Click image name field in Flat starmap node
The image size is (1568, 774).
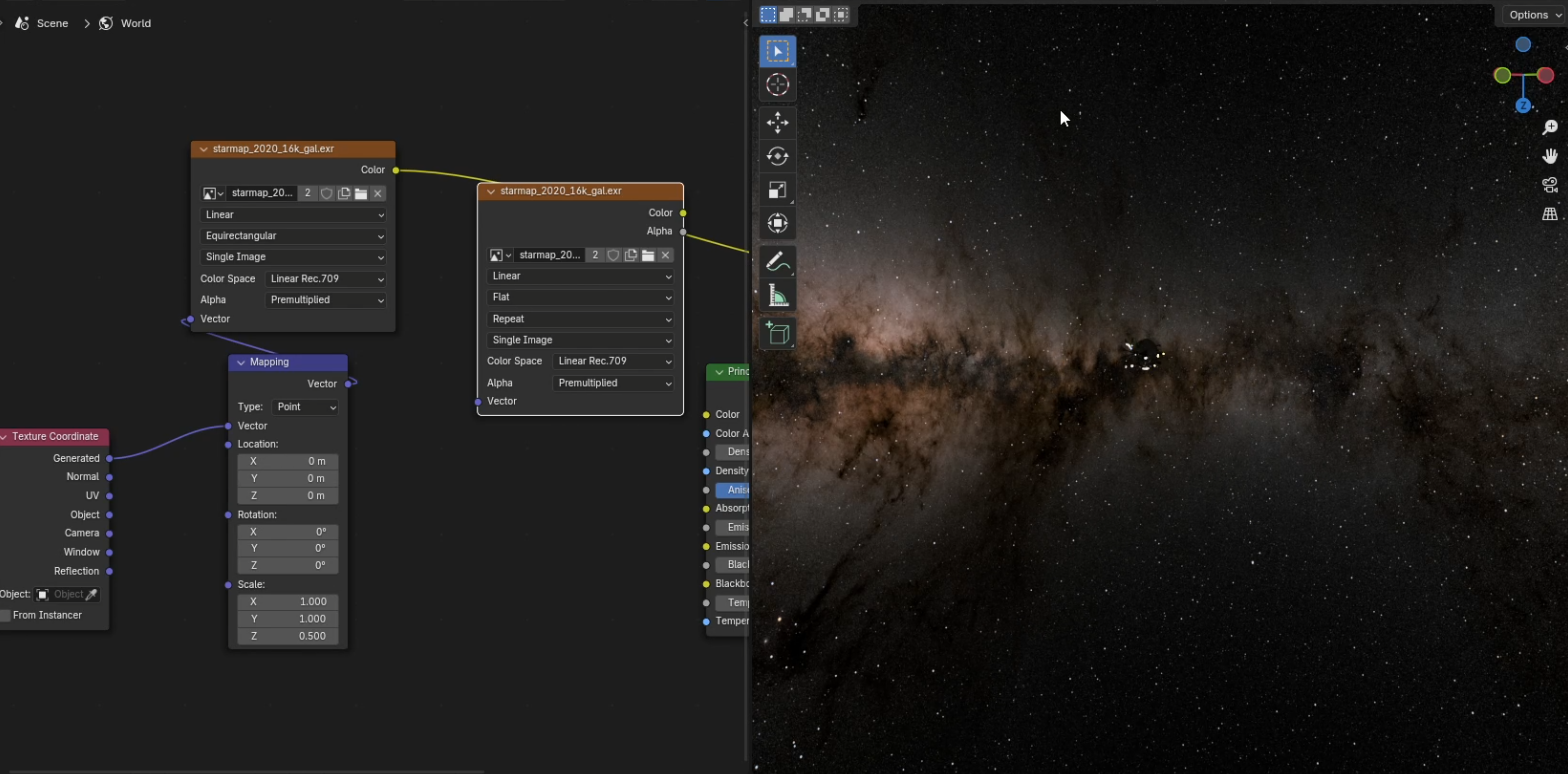(x=549, y=255)
